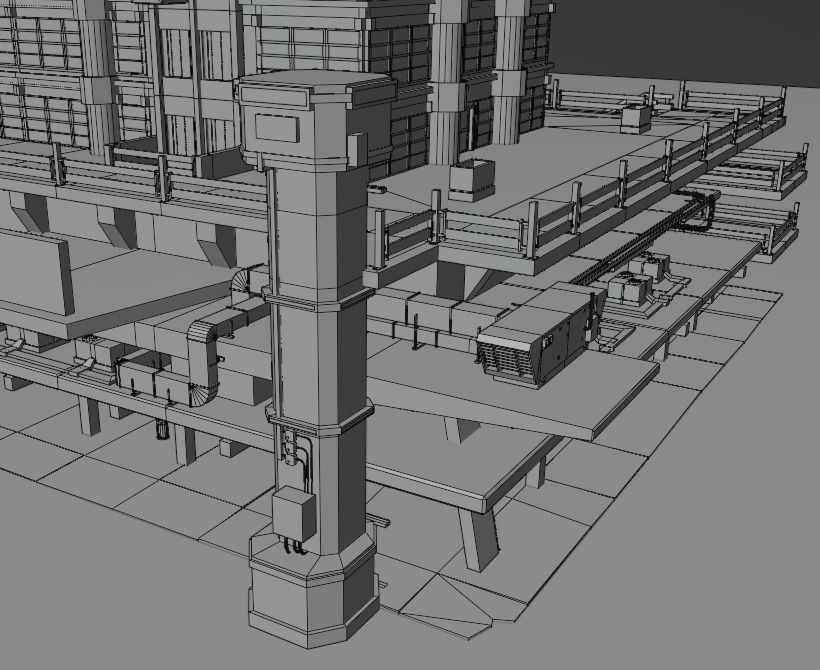Select the electrical junction box on the pillar
The width and height of the screenshot is (820, 670).
294,514
